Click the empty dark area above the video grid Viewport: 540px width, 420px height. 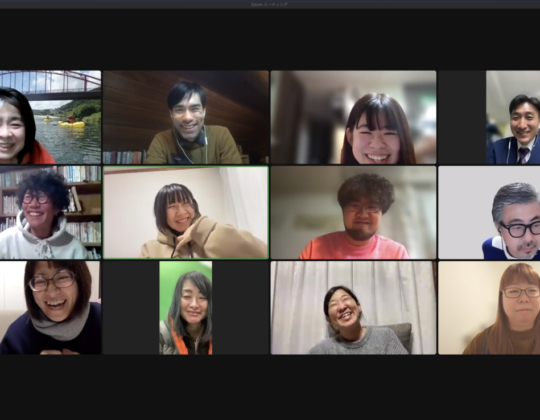pyautogui.click(x=270, y=40)
